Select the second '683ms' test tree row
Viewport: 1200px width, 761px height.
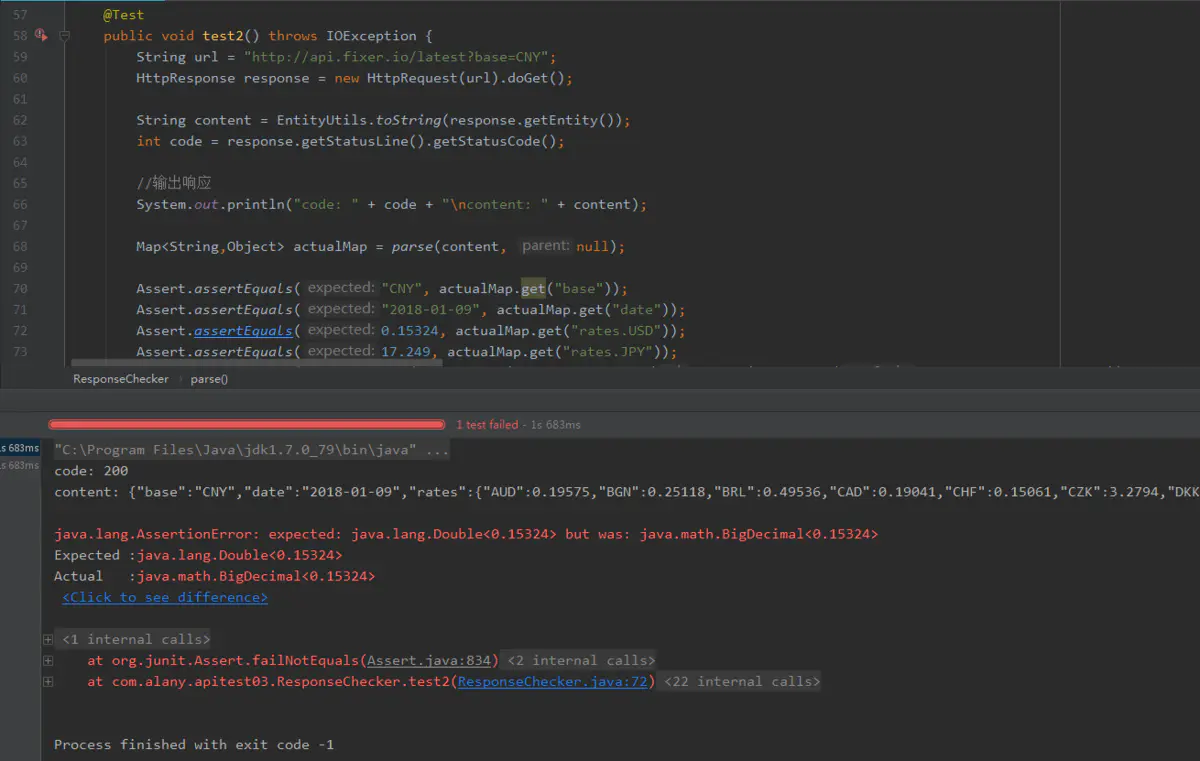point(20,465)
